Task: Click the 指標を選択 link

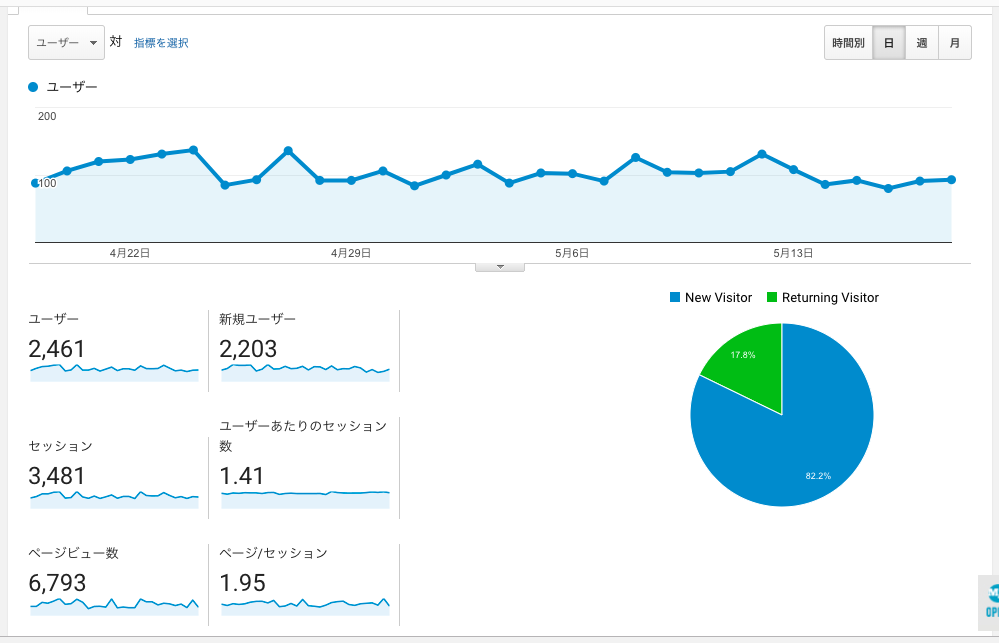Action: 161,43
